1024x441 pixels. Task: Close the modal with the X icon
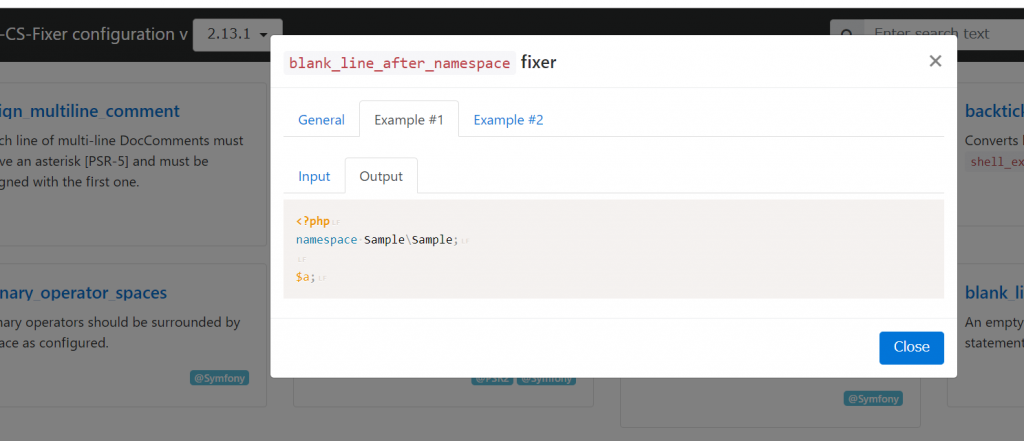point(935,62)
